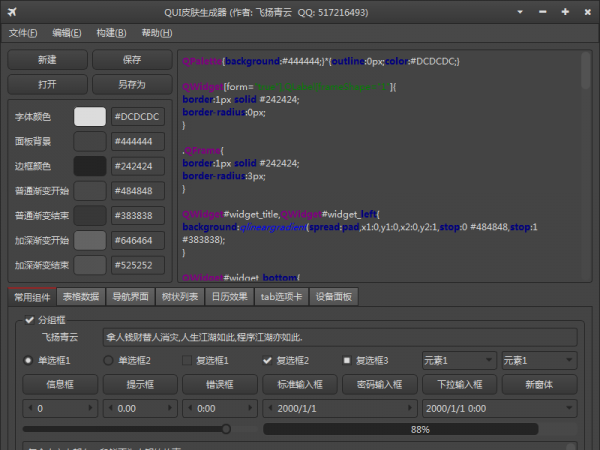This screenshot has height=450, width=600.
Task: Switch to the 日历效果 tab
Action: click(x=229, y=296)
